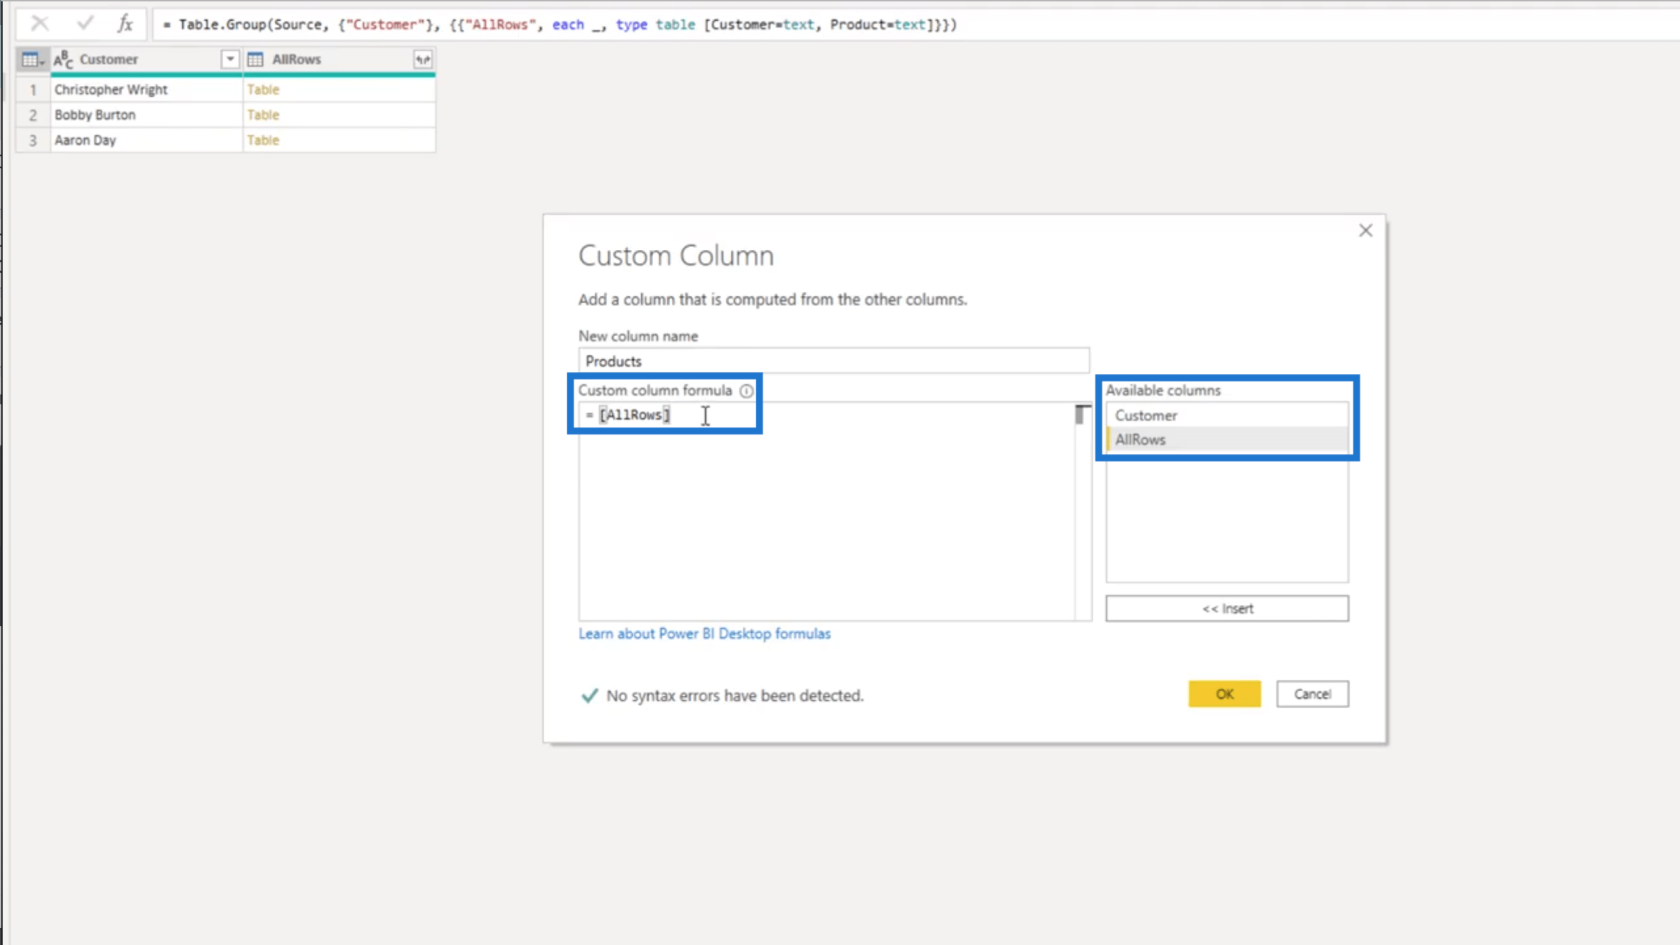Select Christopher Wright cell
Screen dimensions: 1680x945
pos(146,89)
